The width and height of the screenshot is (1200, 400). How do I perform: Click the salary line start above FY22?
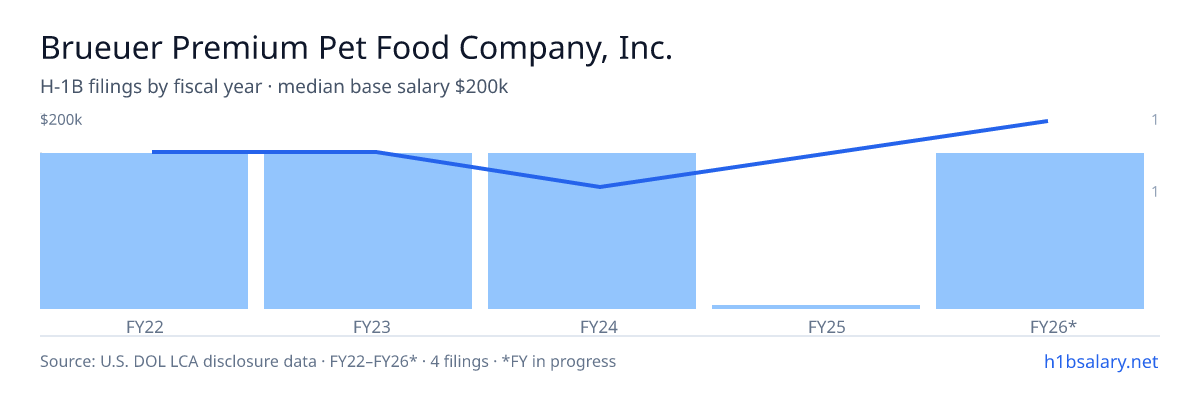pos(153,152)
